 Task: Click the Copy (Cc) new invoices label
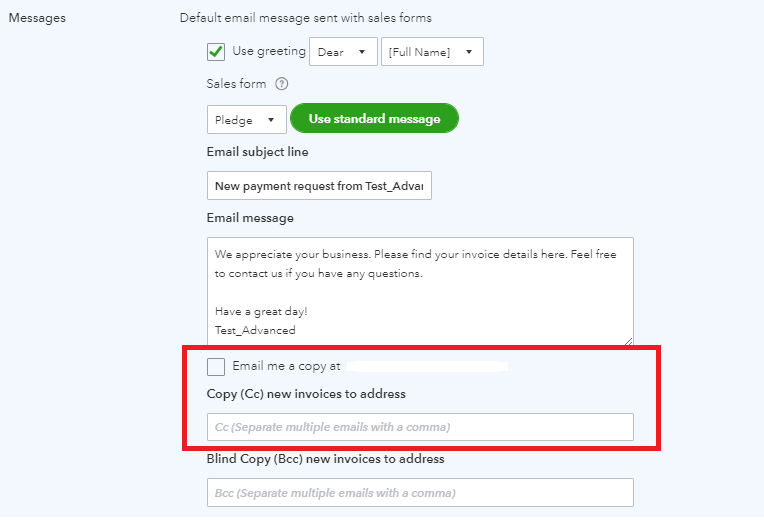pos(306,394)
